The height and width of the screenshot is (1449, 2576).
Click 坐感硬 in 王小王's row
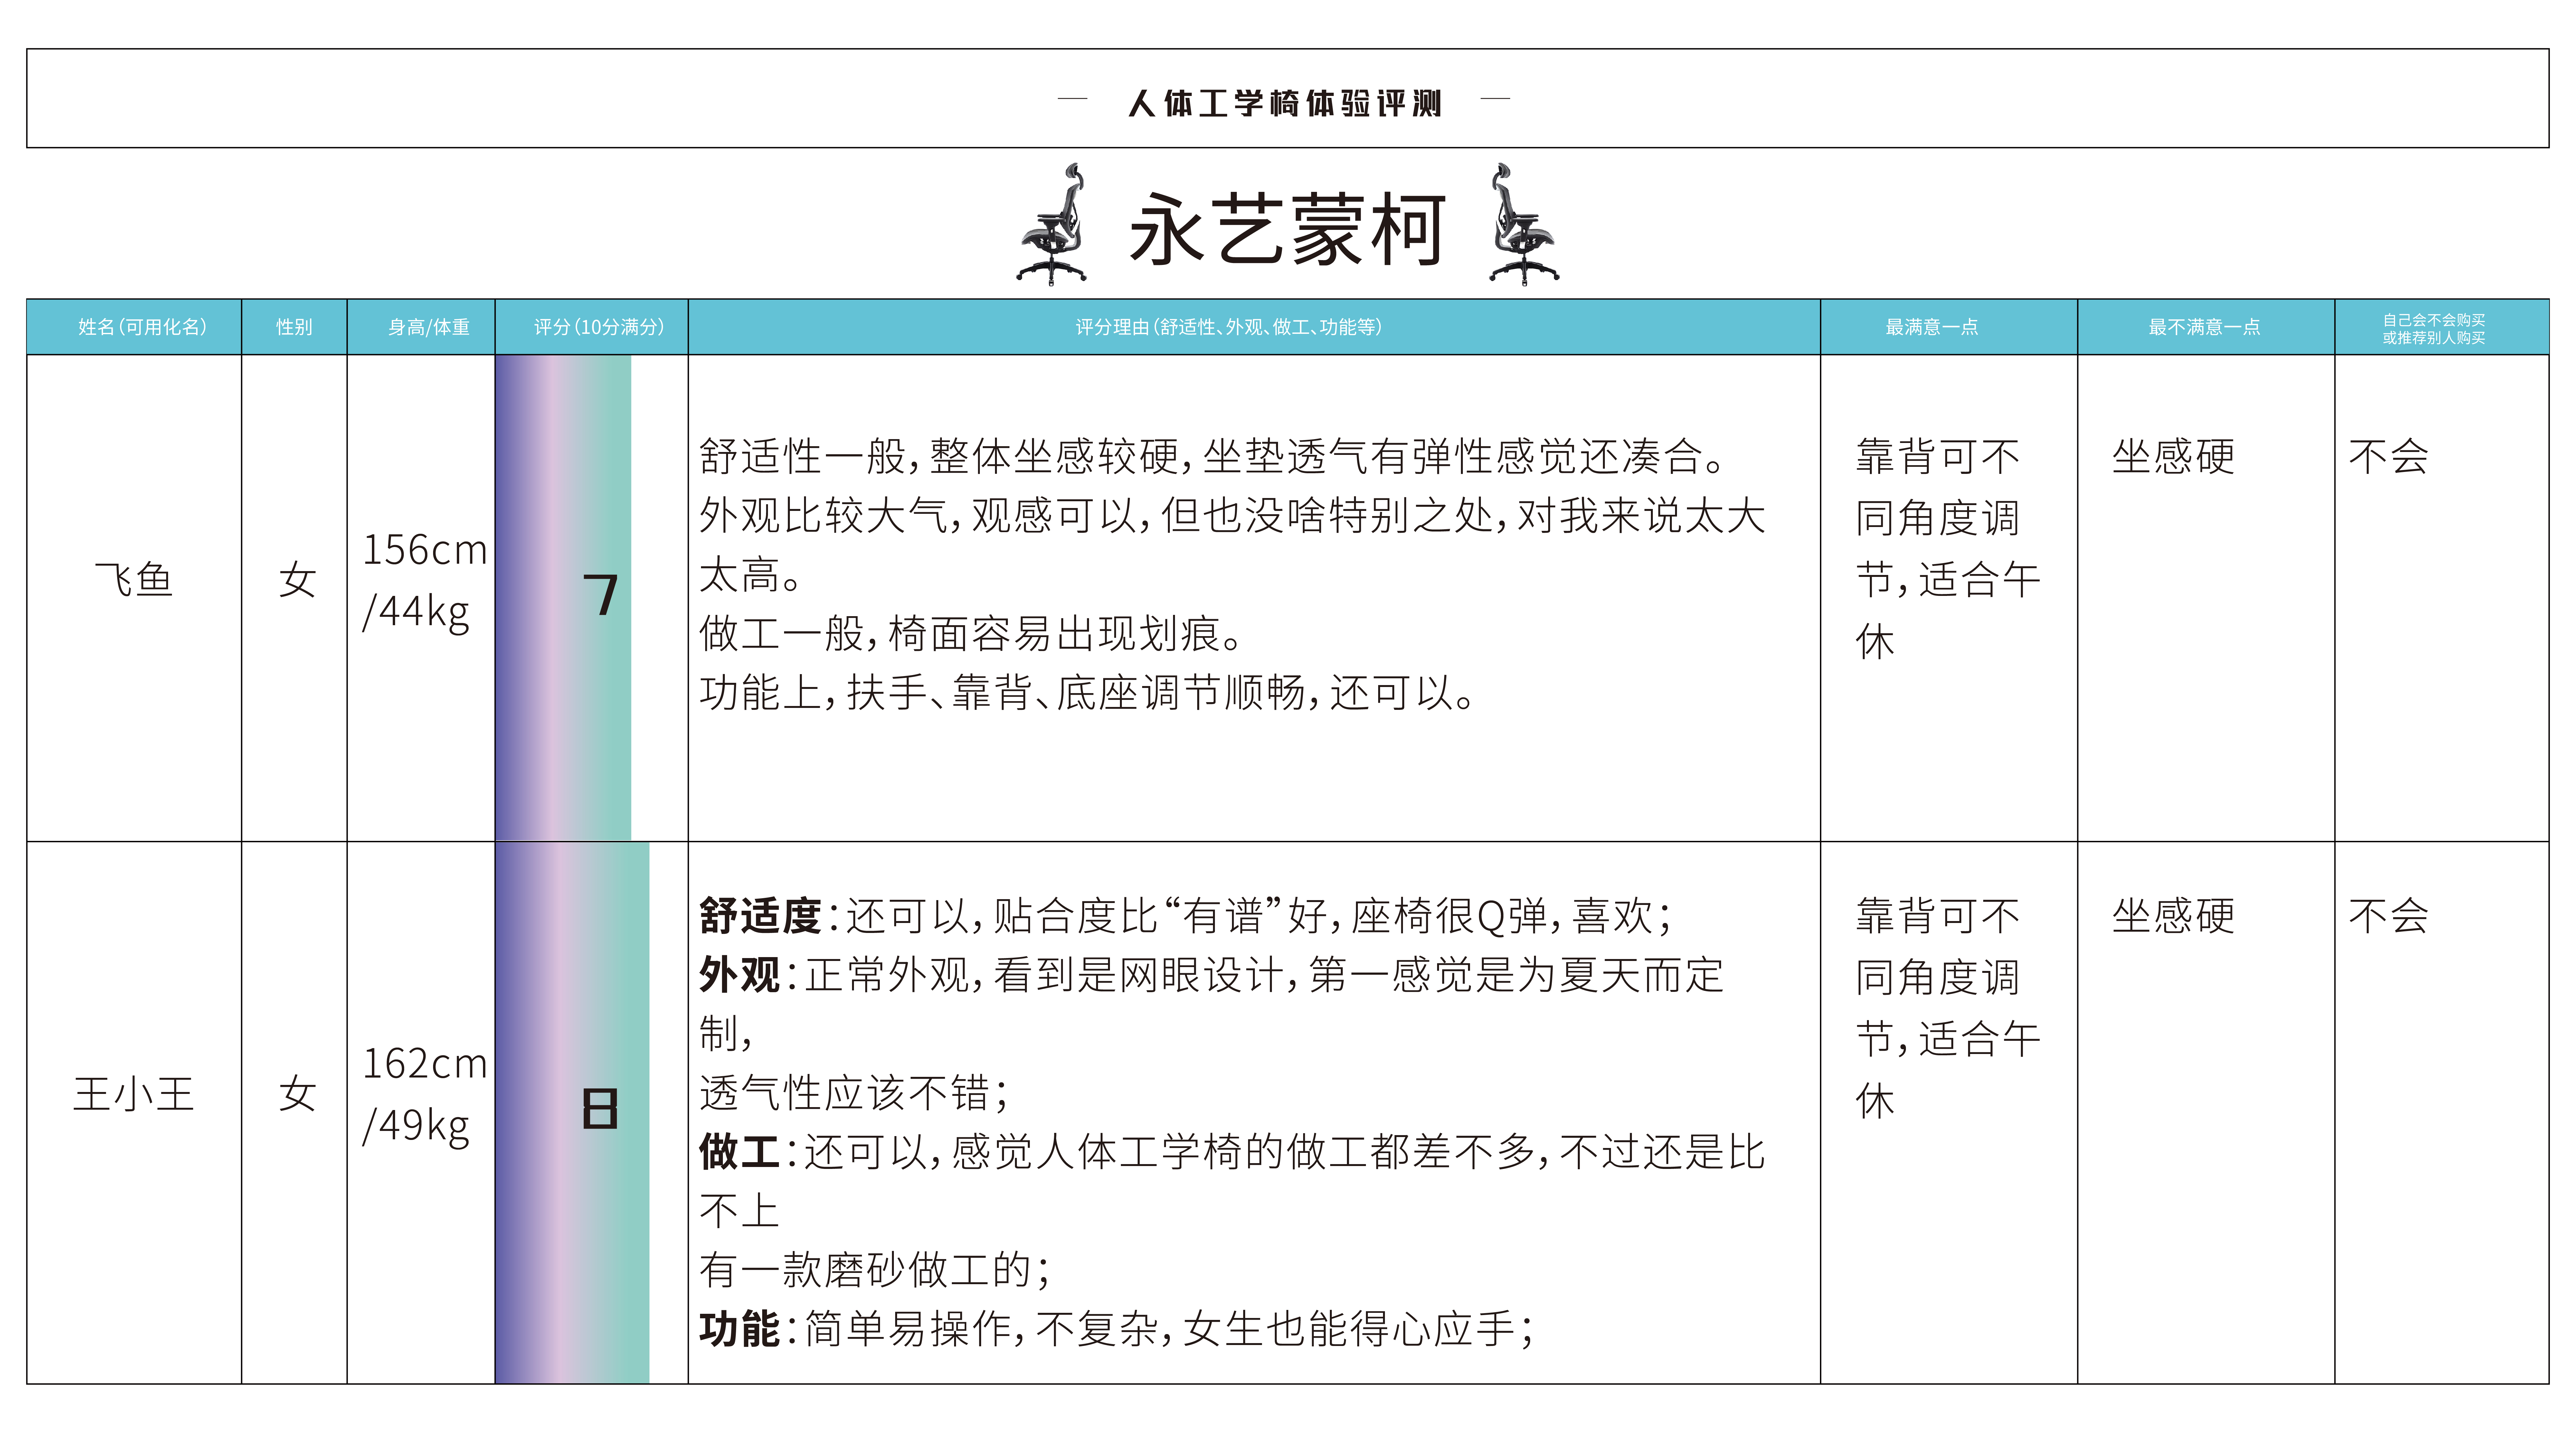tap(2173, 916)
